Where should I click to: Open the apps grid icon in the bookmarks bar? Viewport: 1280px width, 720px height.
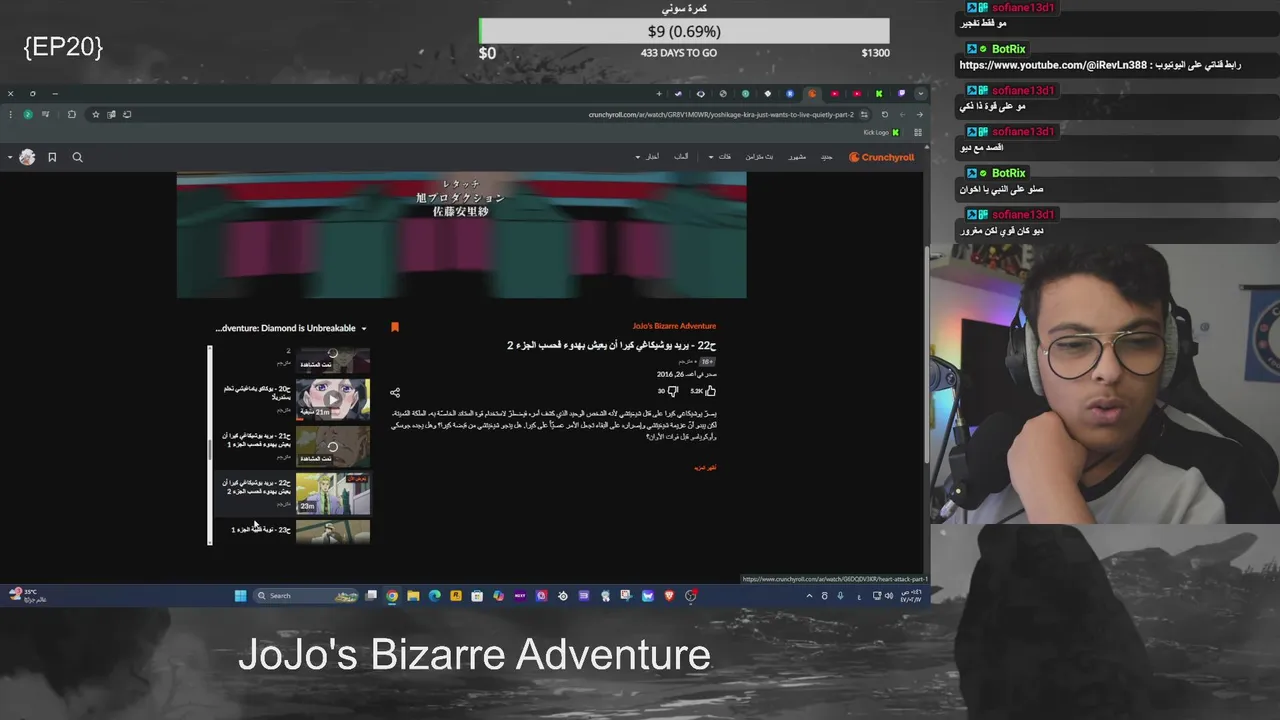pos(918,132)
